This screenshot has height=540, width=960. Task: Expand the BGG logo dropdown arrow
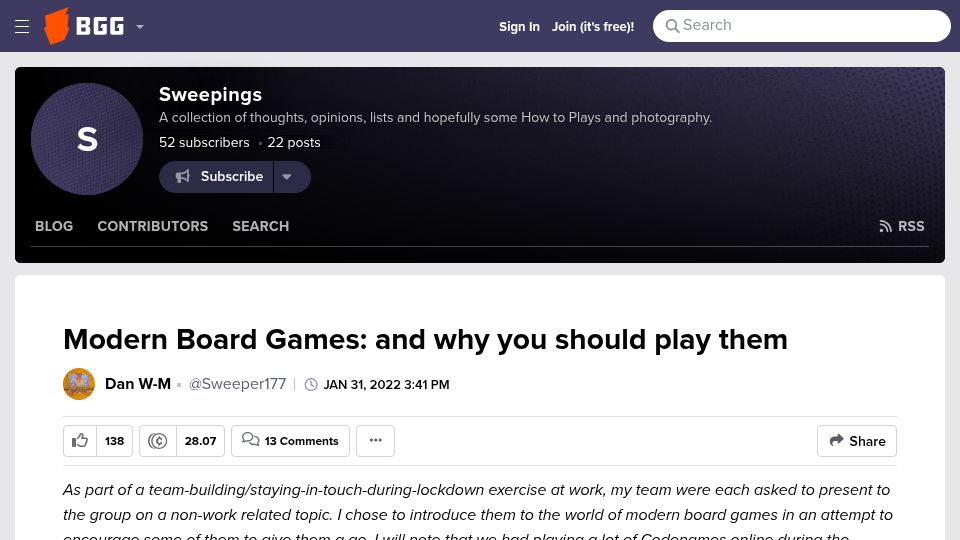coord(140,27)
